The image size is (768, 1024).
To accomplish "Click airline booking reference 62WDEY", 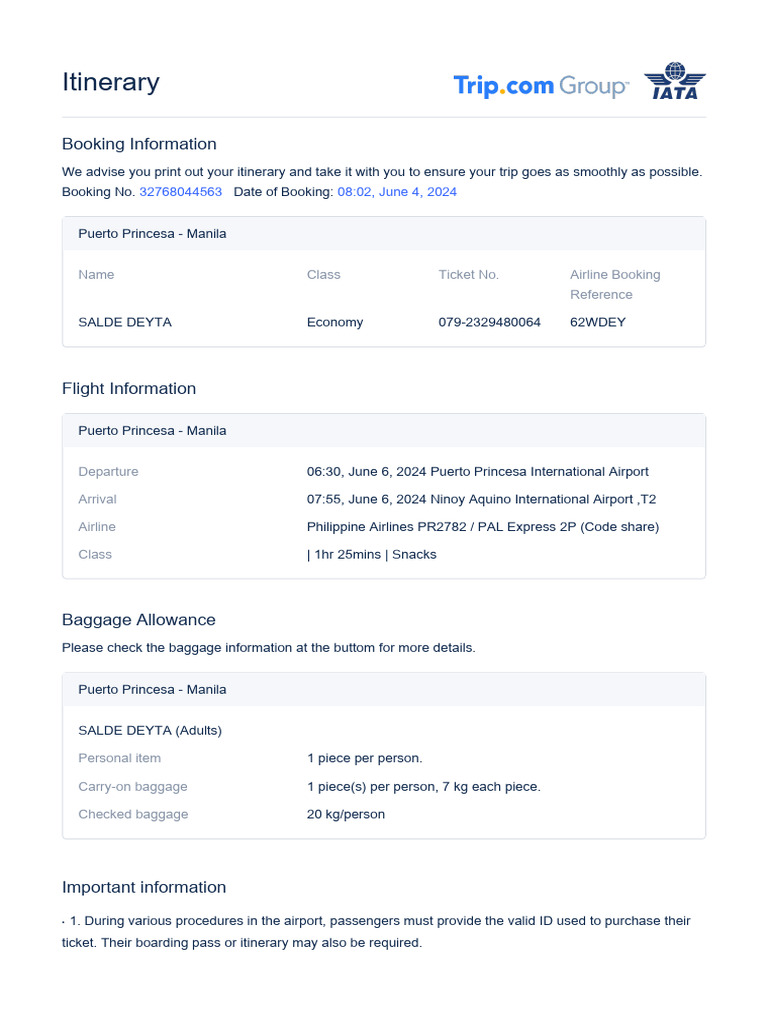I will tap(597, 322).
